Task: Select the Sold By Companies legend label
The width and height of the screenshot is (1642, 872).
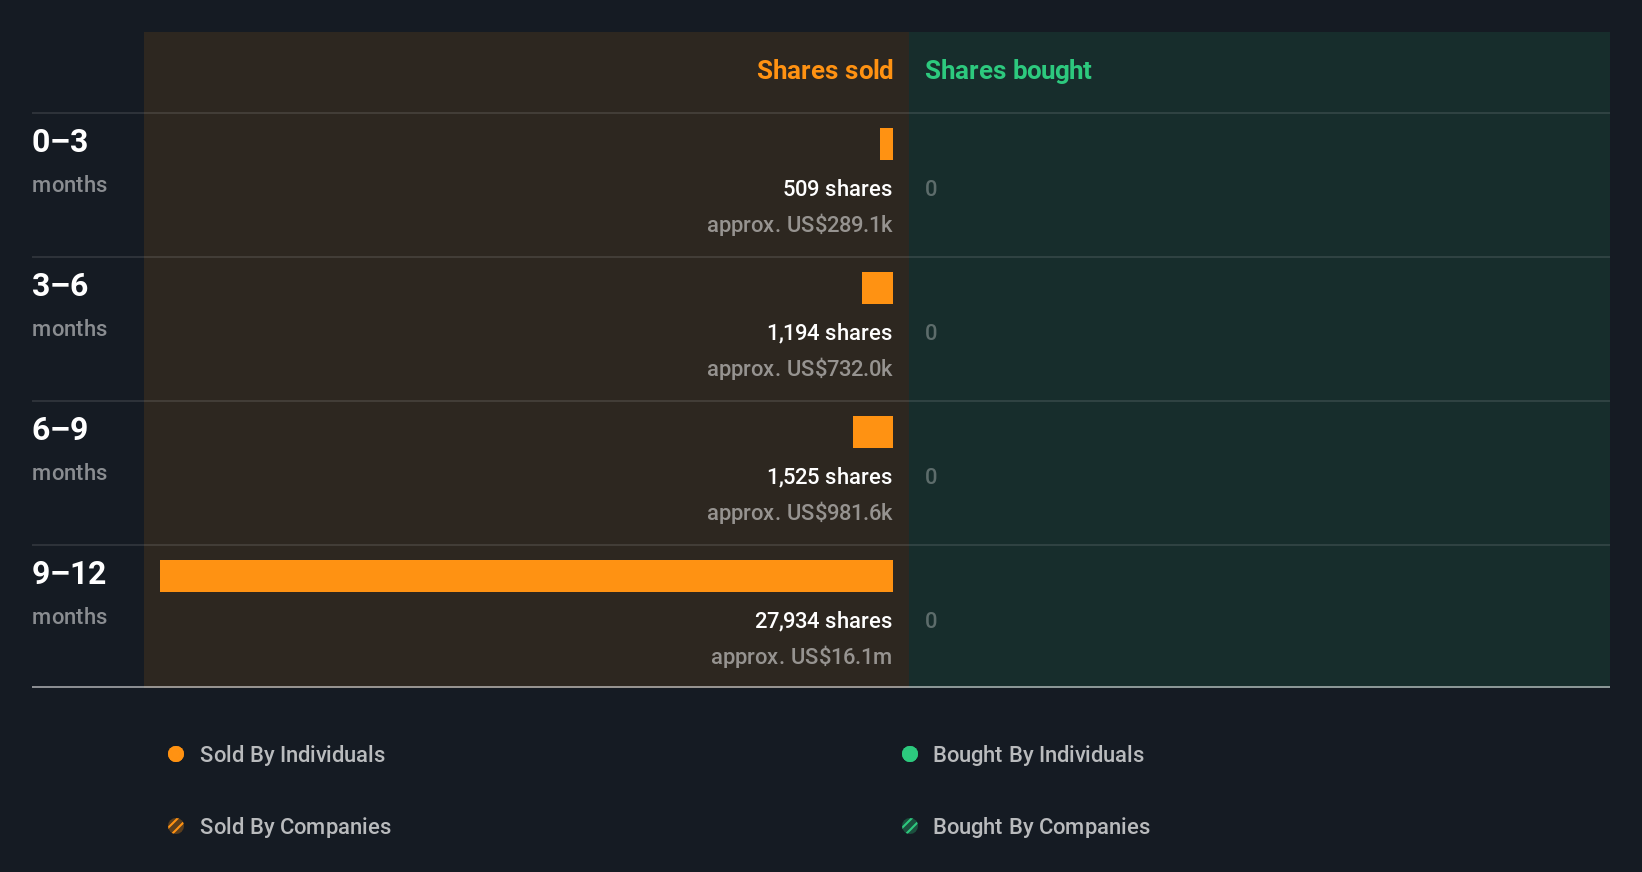Action: [x=295, y=826]
